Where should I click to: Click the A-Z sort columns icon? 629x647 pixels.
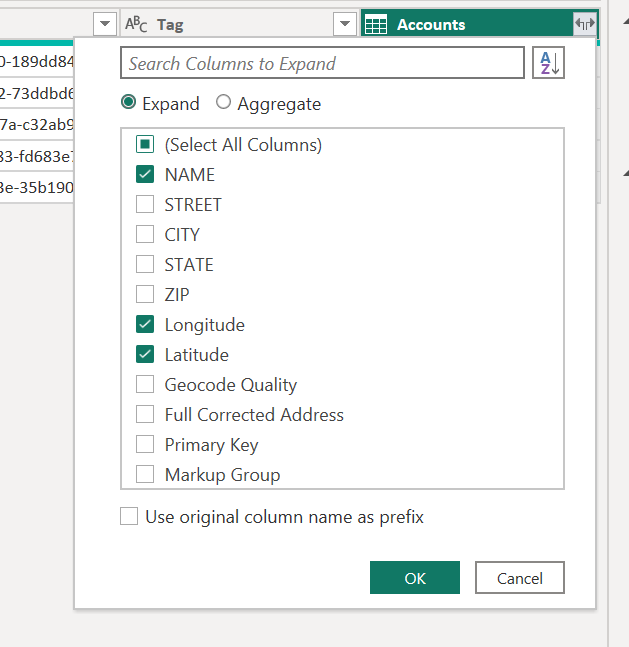click(548, 63)
